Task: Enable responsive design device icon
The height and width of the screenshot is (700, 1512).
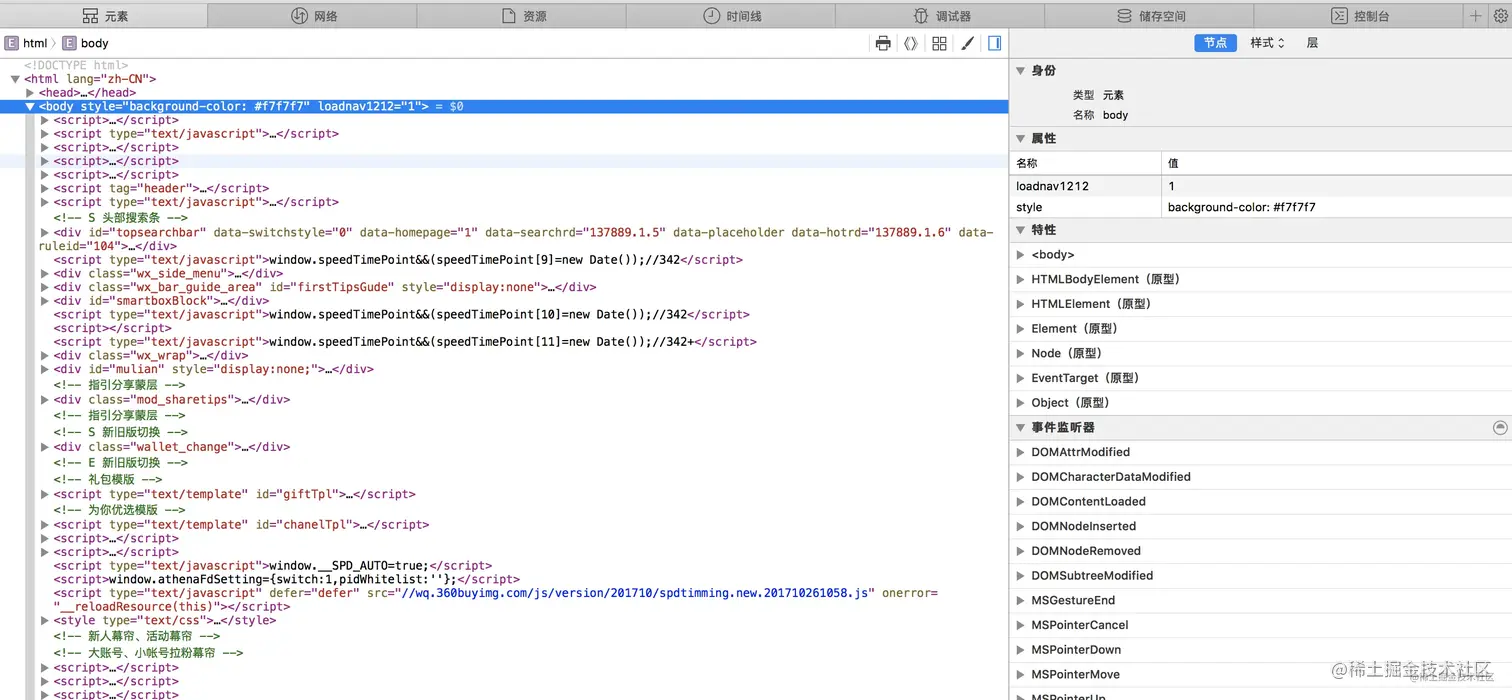Action: (993, 43)
